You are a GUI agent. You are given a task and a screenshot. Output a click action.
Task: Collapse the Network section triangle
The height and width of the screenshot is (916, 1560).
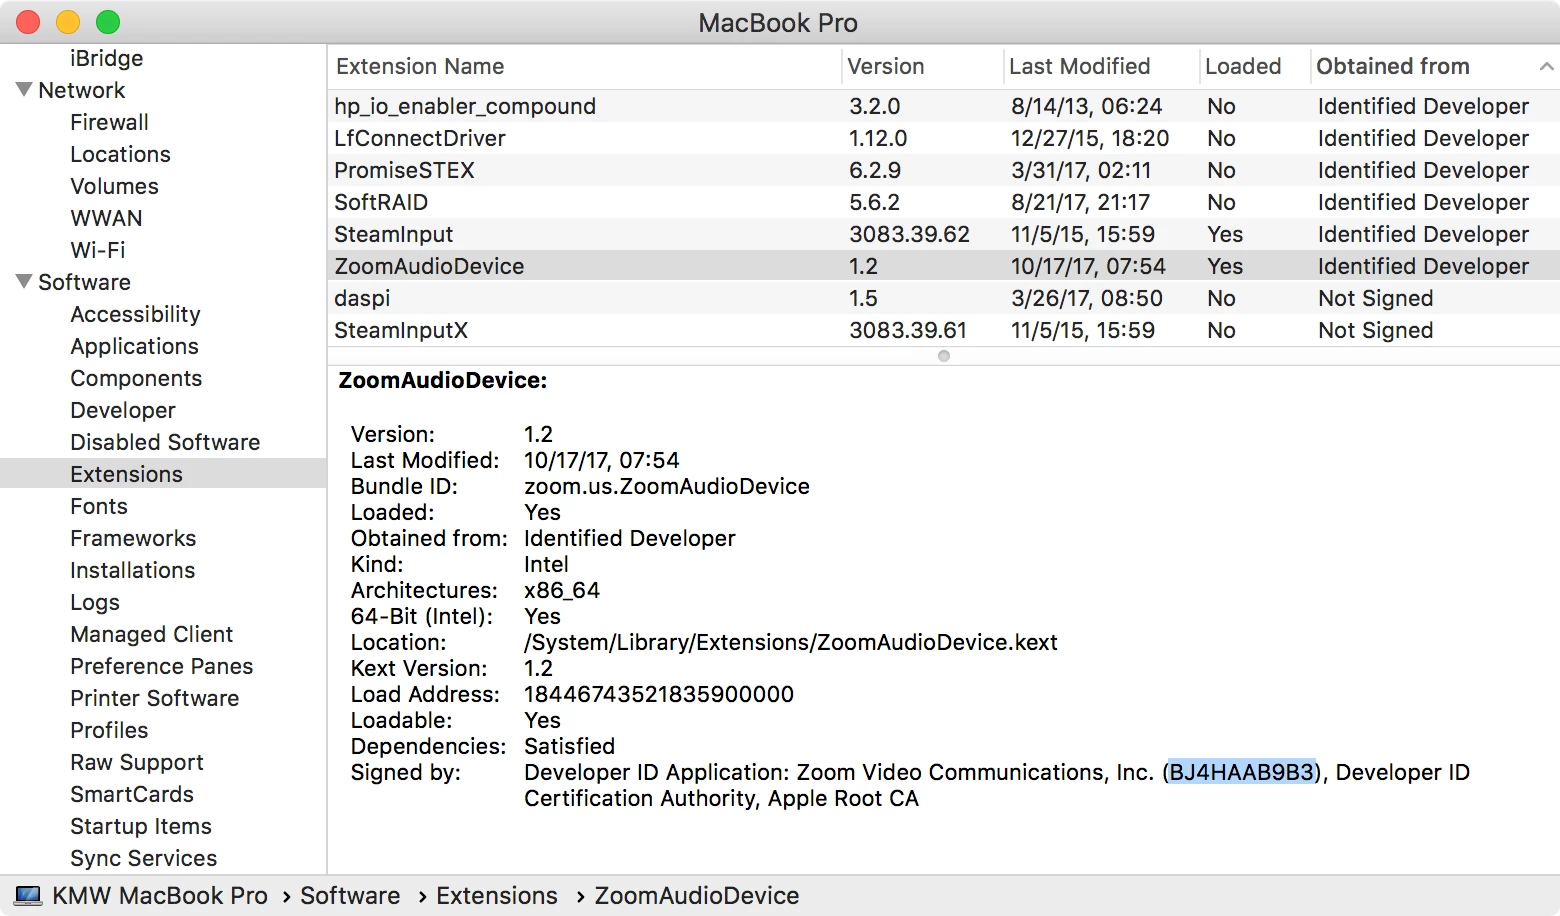pyautogui.click(x=24, y=89)
